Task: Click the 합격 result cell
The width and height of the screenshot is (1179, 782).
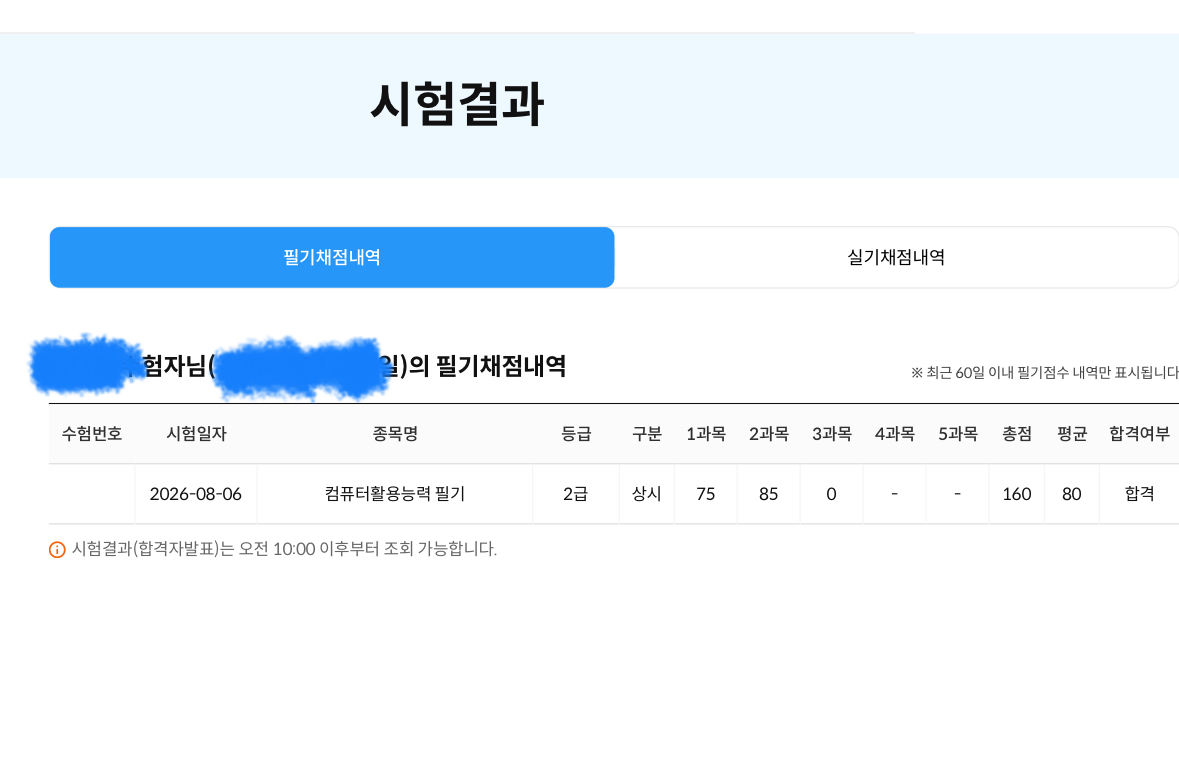Action: click(x=1139, y=494)
